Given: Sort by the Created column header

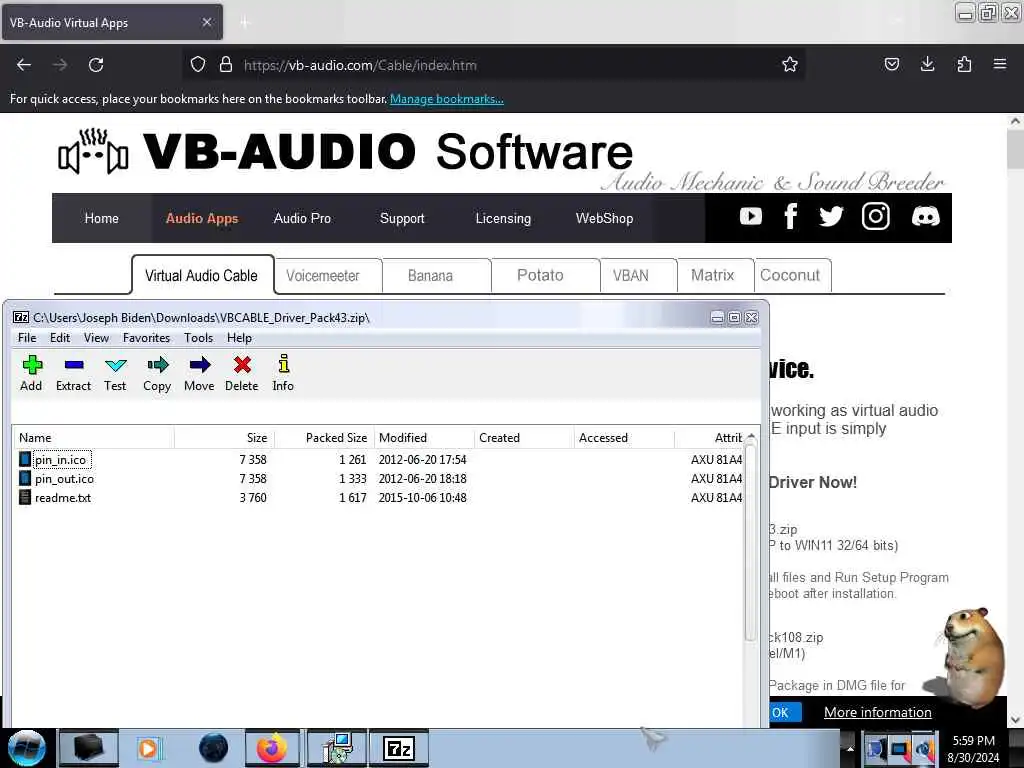Looking at the screenshot, I should (x=524, y=438).
